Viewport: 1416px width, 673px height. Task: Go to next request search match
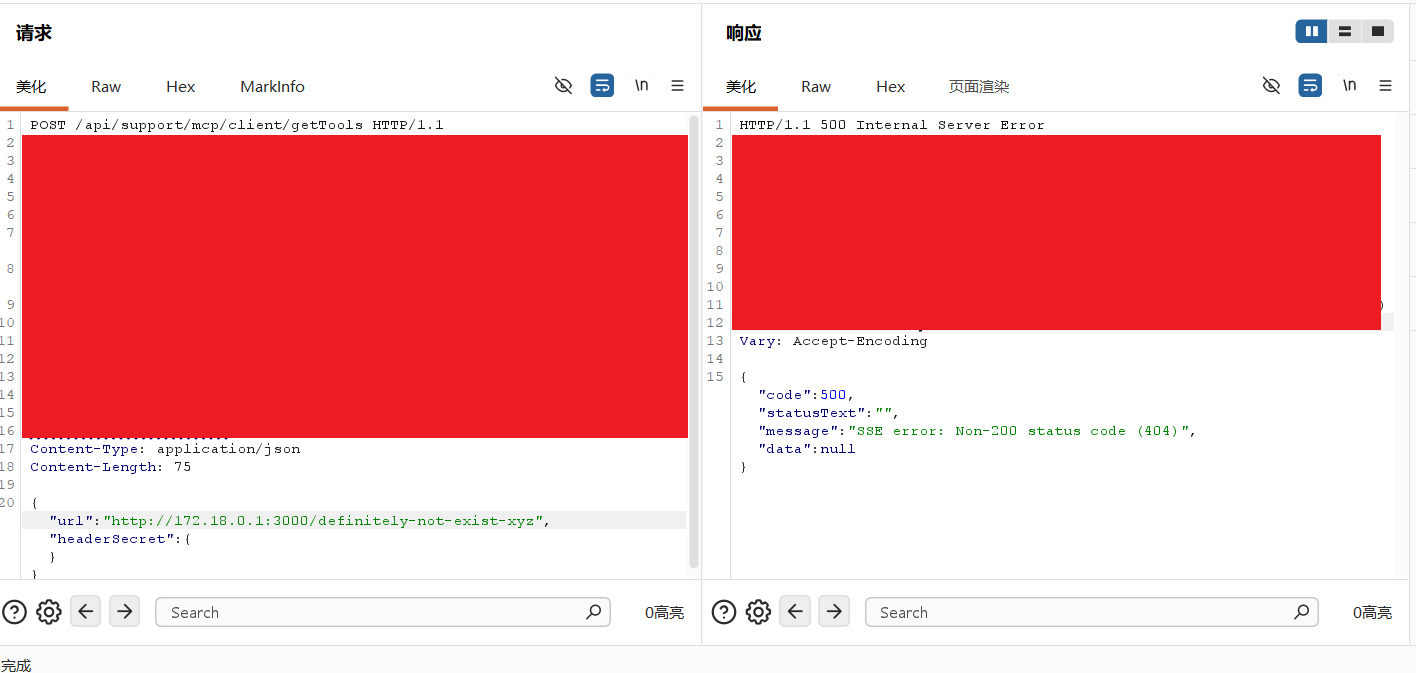124,611
